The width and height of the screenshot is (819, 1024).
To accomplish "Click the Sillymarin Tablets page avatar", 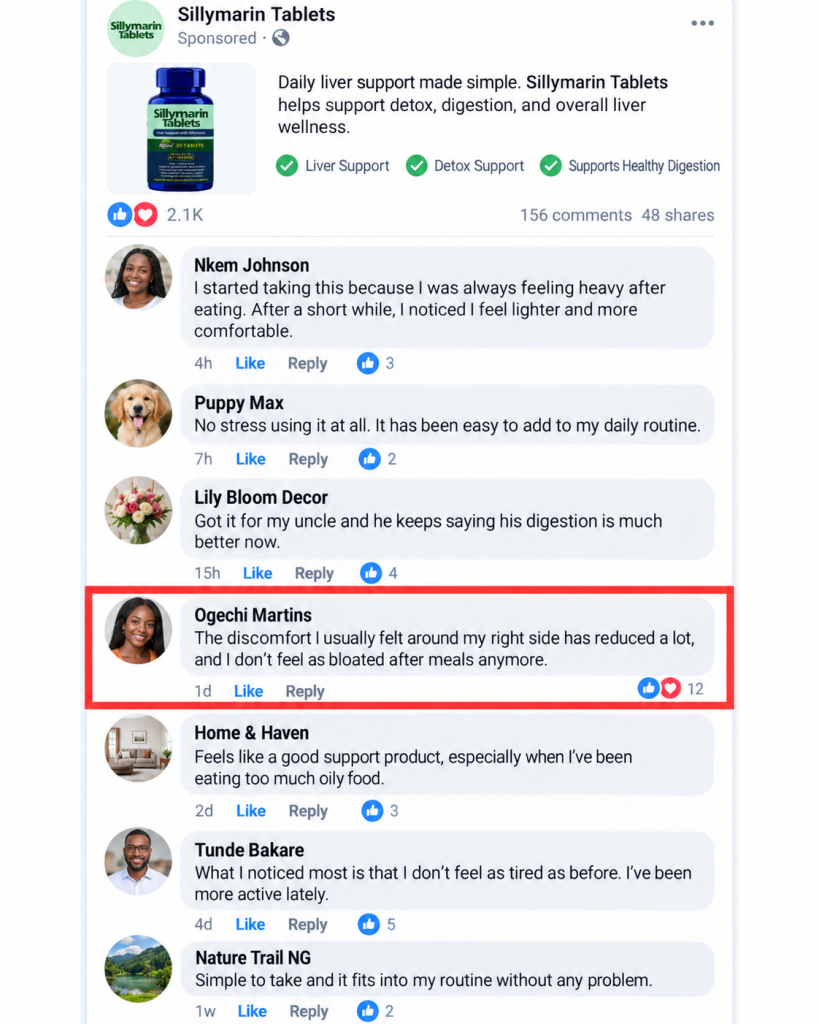I will [x=136, y=29].
